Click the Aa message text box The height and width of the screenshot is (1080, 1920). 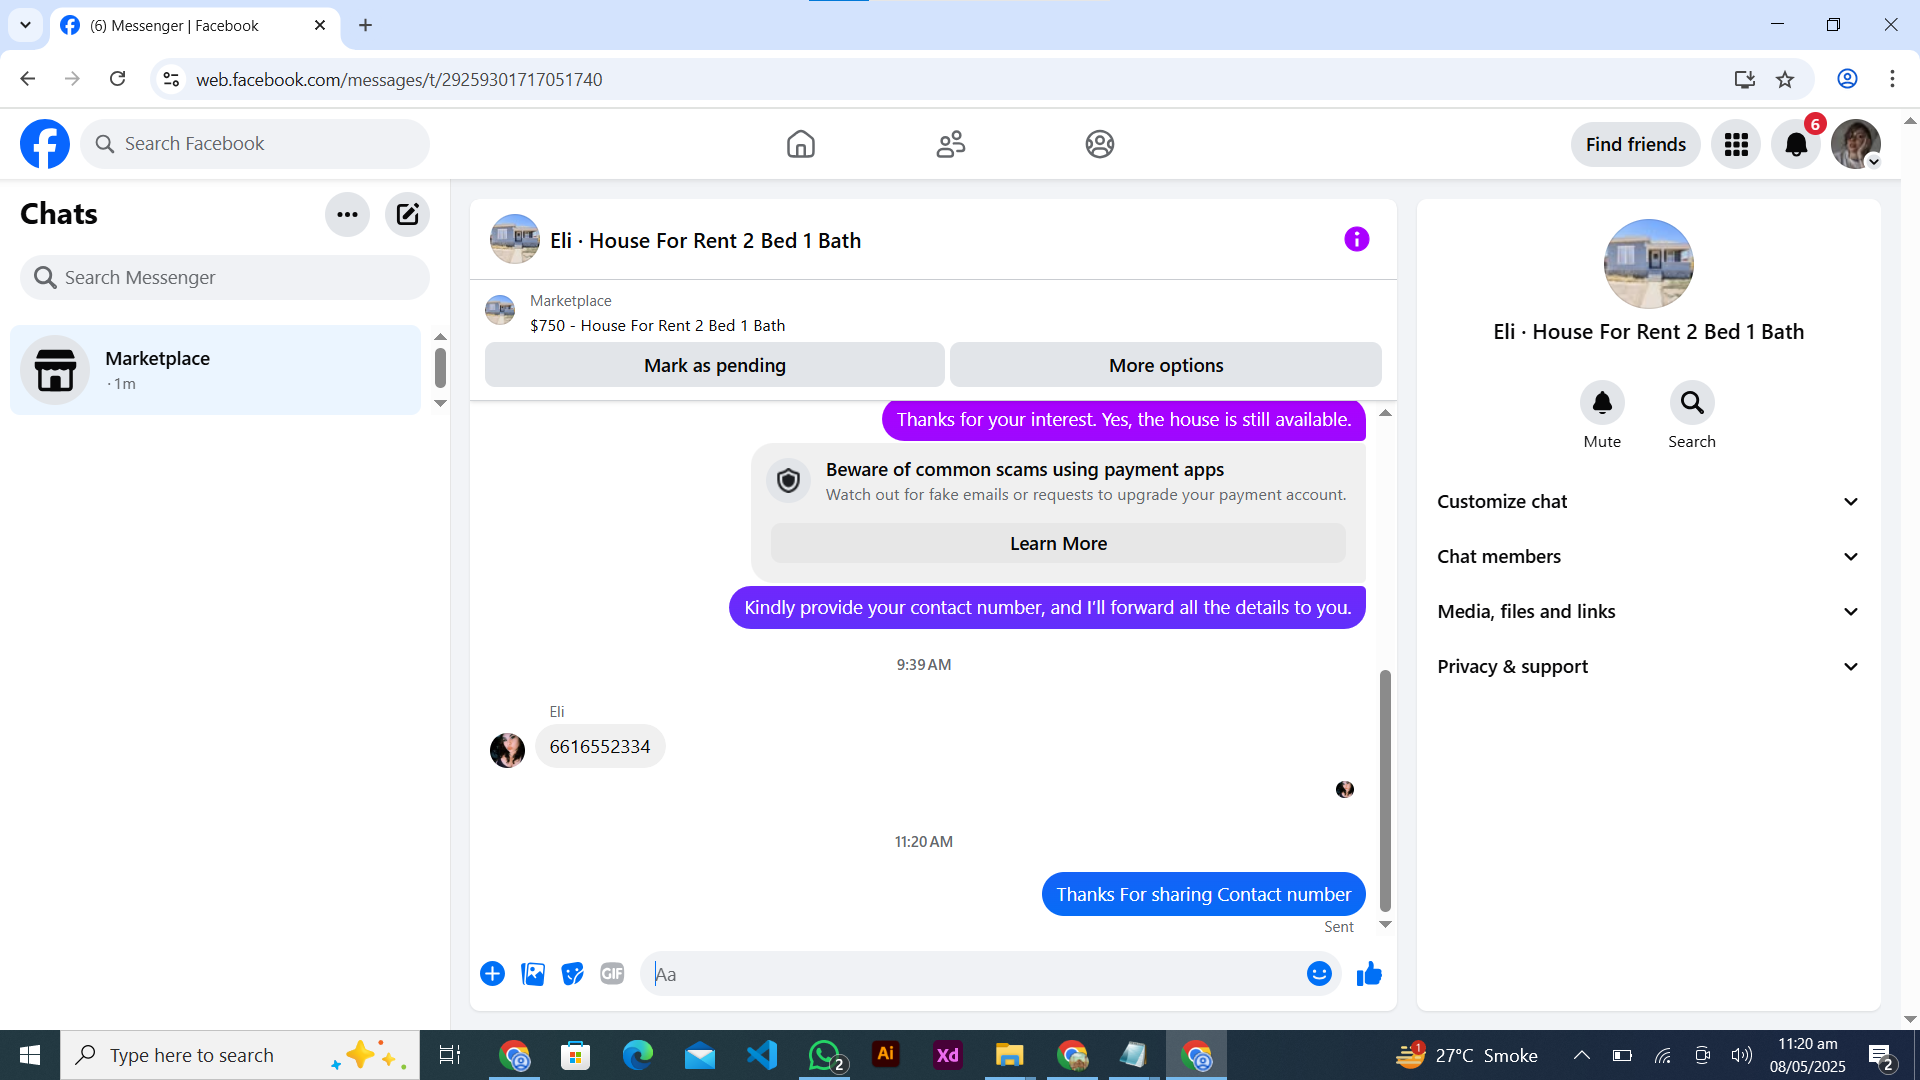975,974
